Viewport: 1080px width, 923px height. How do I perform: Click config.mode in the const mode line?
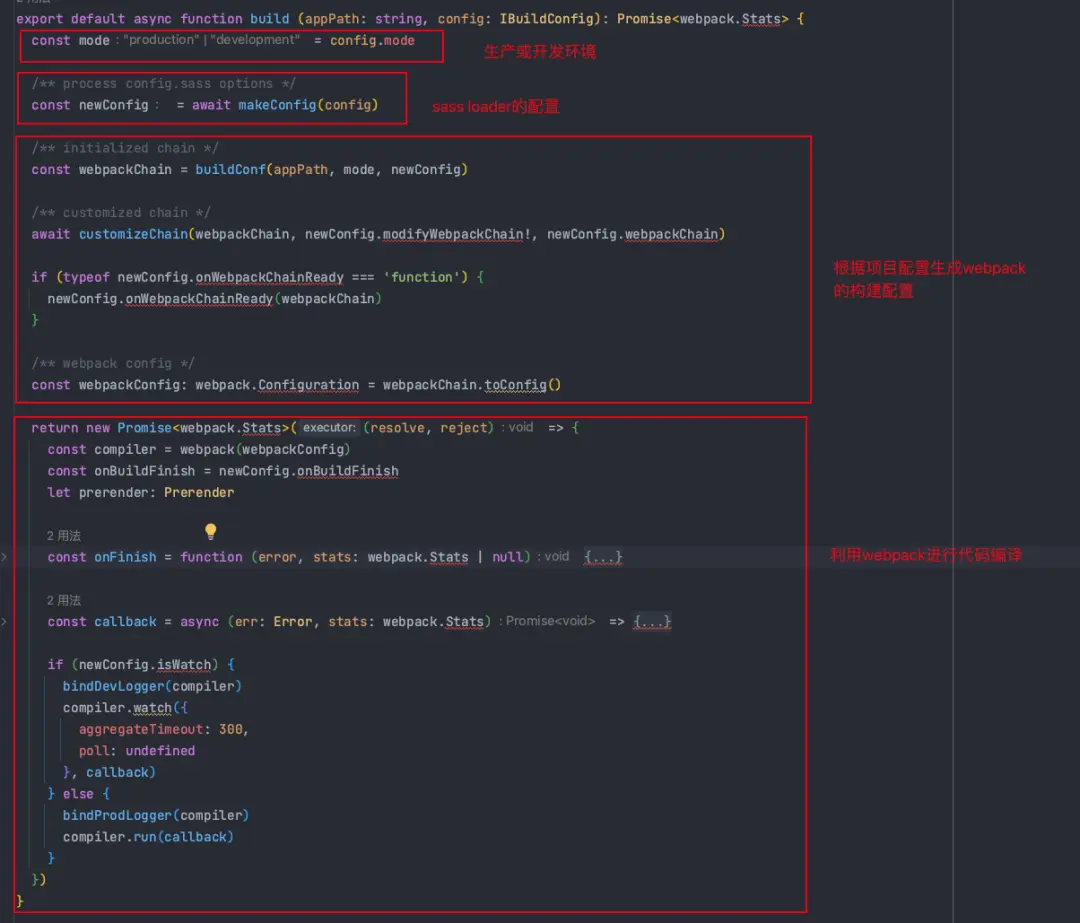point(372,41)
